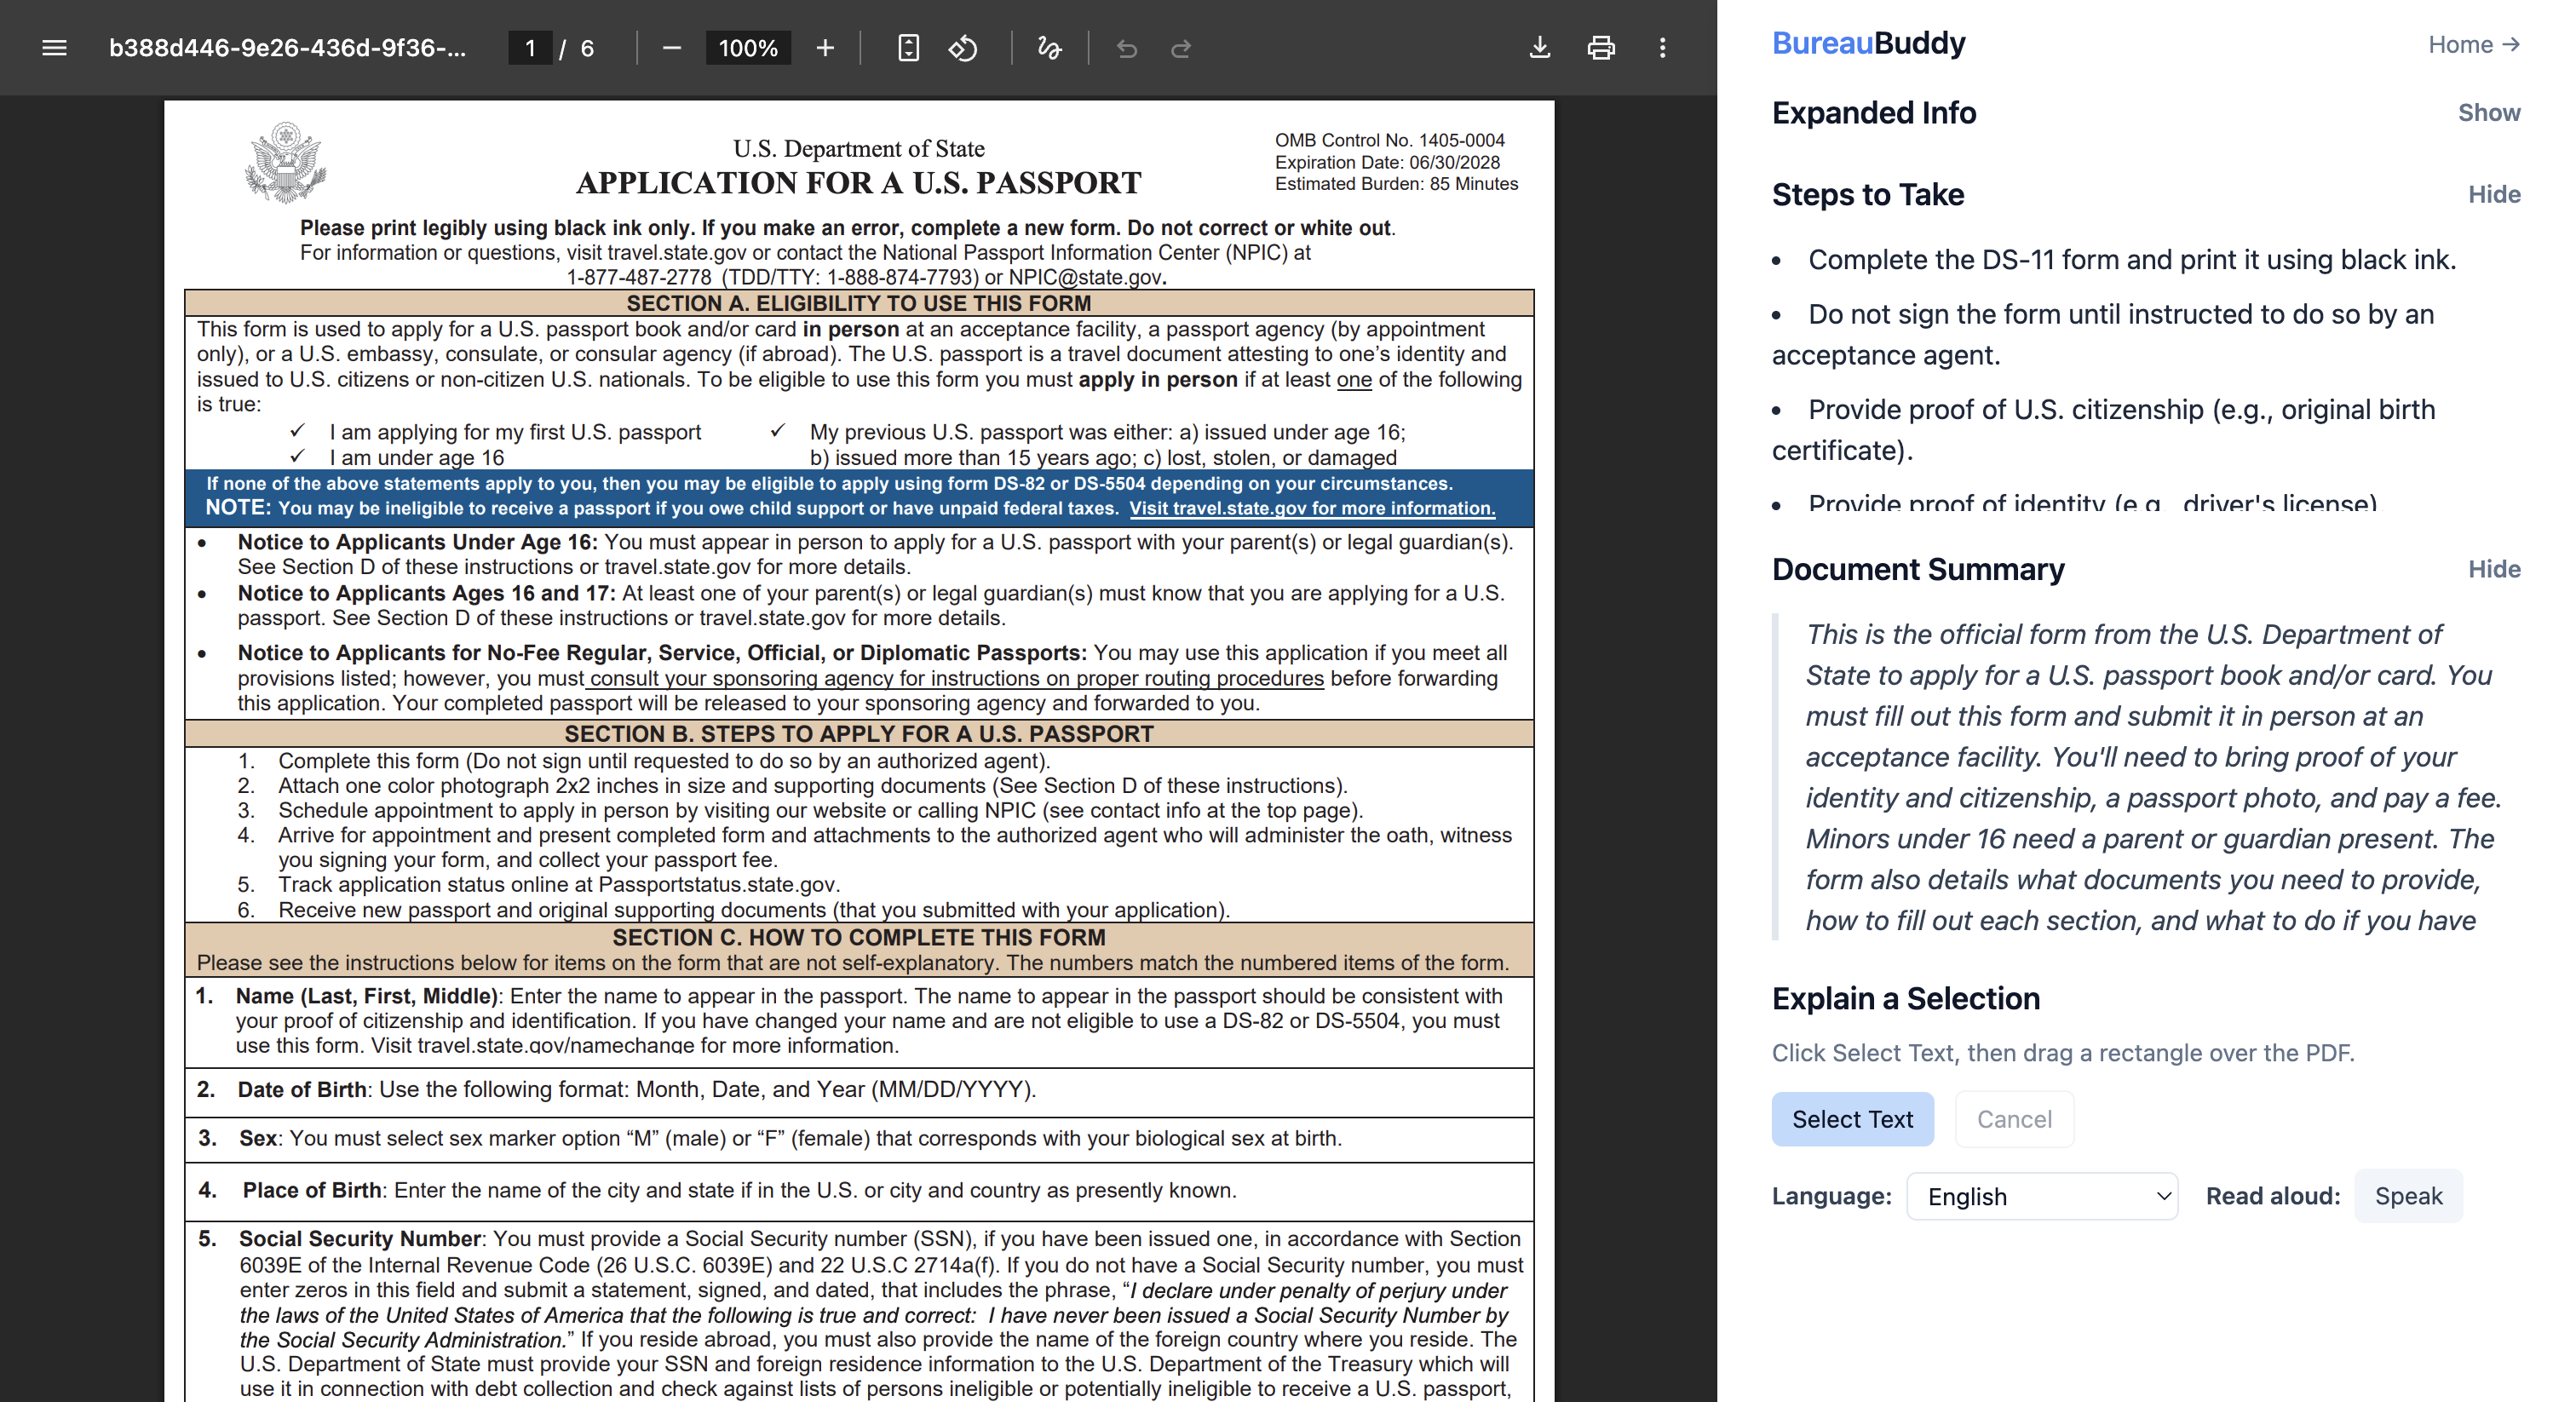This screenshot has height=1402, width=2576.
Task: Hide the Steps to Take section
Action: 2493,195
